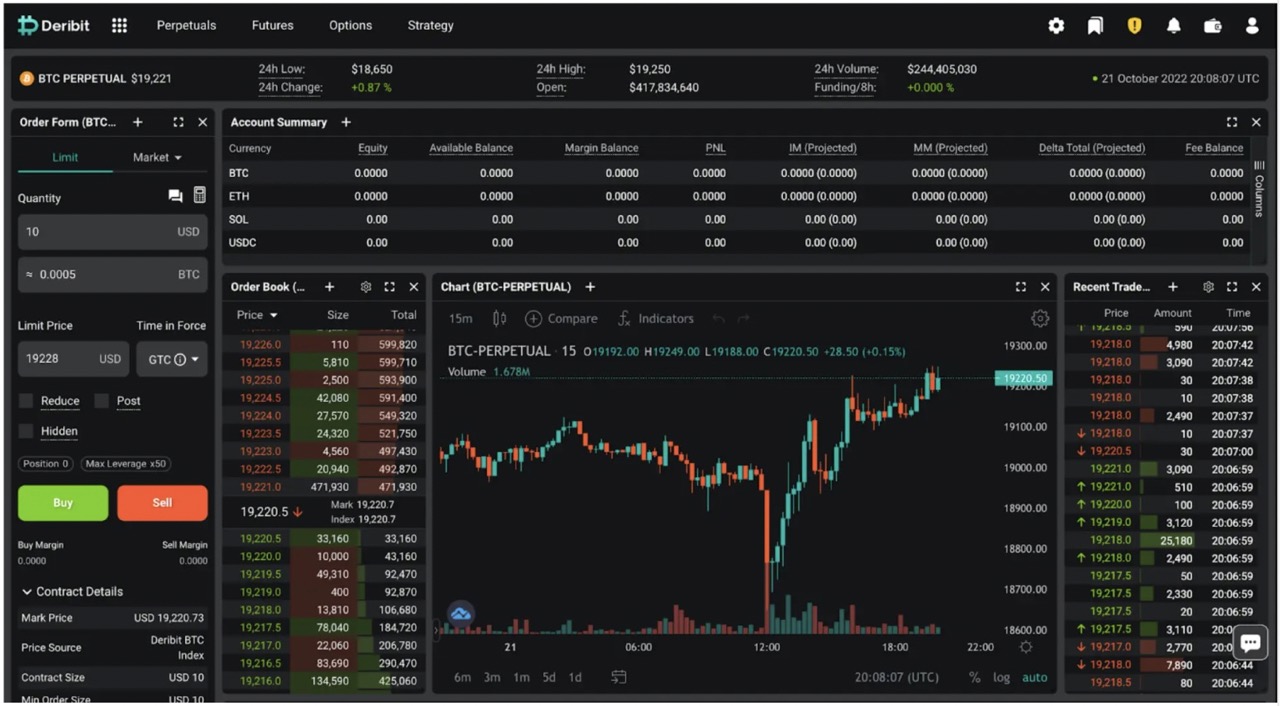The height and width of the screenshot is (706, 1280).
Task: Open the Time in Force GTC dropdown
Action: click(171, 359)
